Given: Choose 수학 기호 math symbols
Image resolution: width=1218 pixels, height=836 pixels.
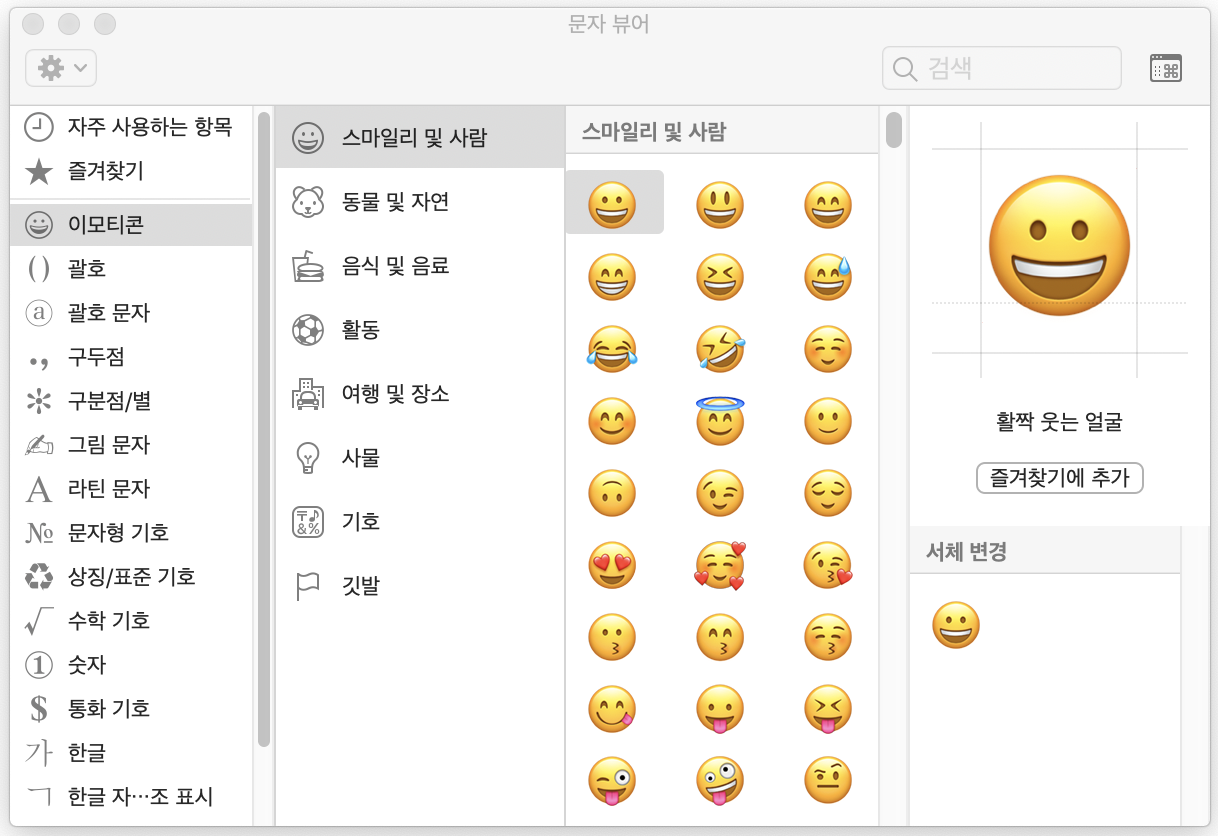Looking at the screenshot, I should (x=131, y=621).
